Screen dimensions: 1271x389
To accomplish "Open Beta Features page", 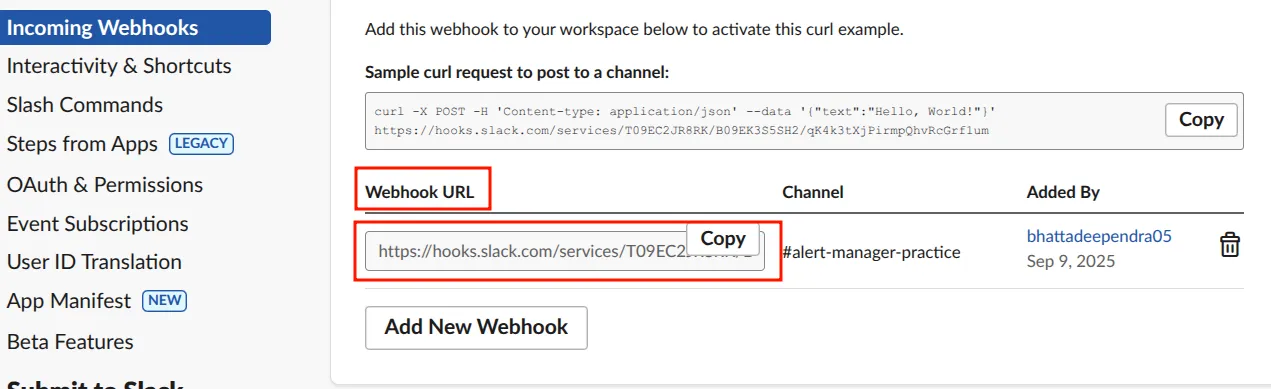I will 70,342.
